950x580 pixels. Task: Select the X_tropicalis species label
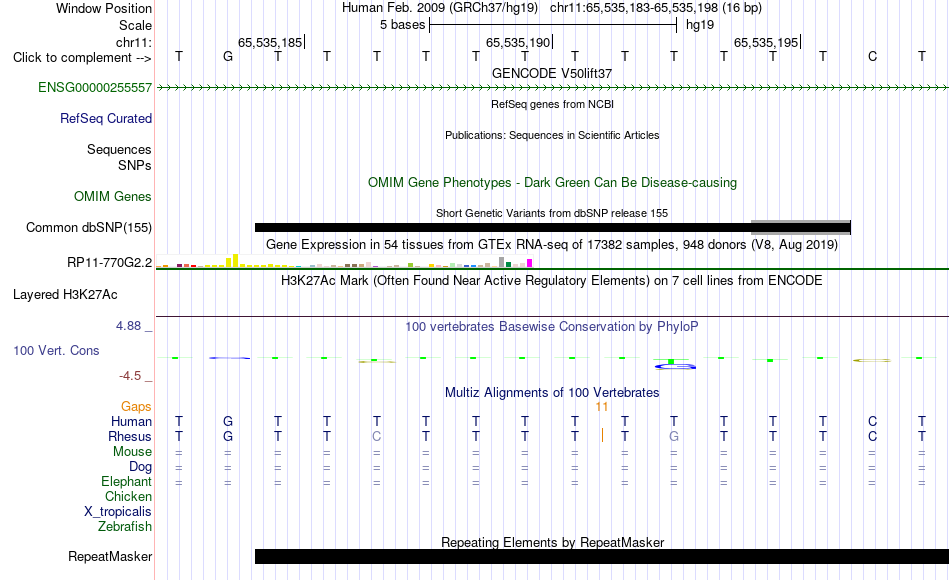point(118,512)
